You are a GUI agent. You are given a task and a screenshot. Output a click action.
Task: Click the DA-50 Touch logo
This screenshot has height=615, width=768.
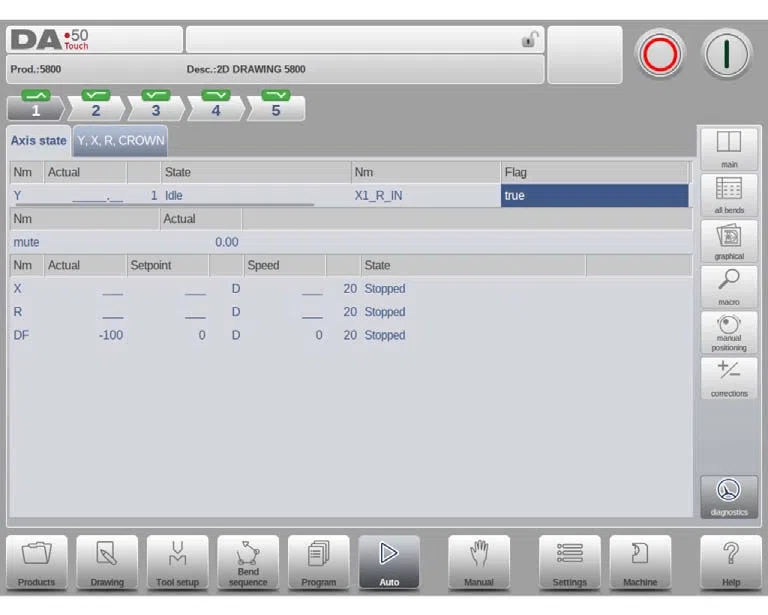click(50, 39)
